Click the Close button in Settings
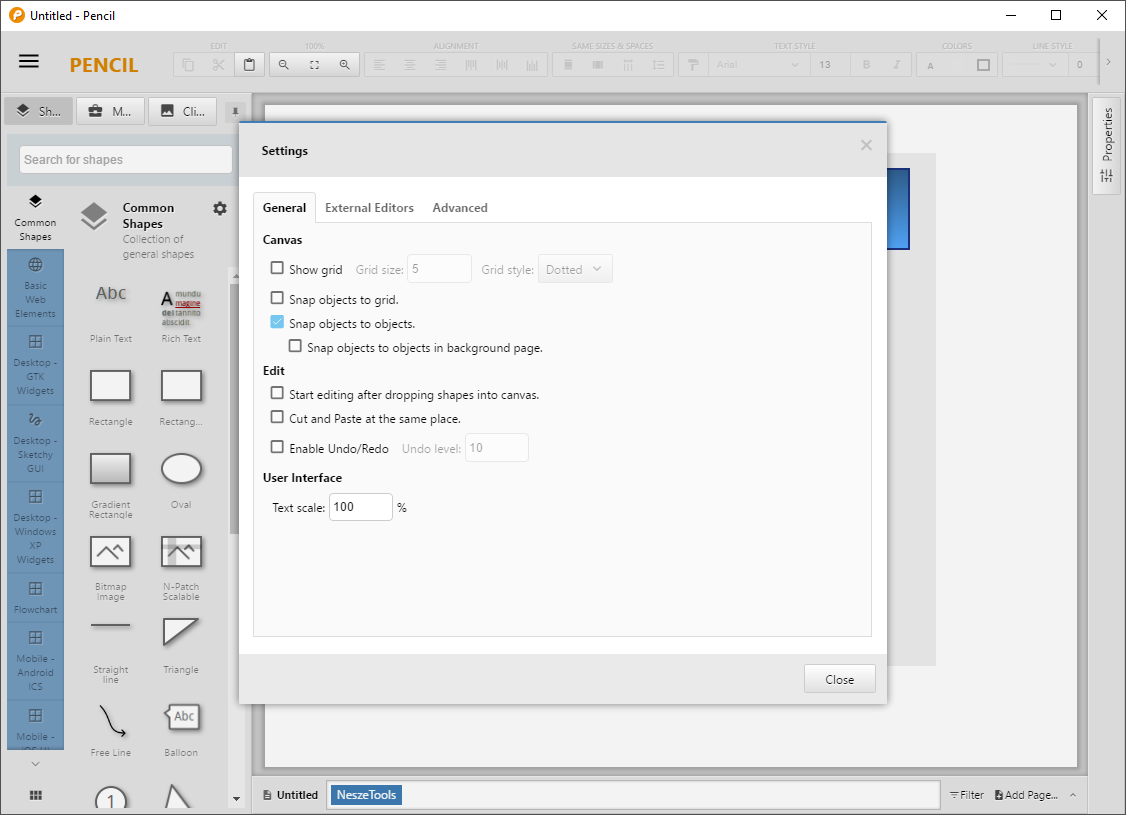1126x815 pixels. pyautogui.click(x=839, y=679)
